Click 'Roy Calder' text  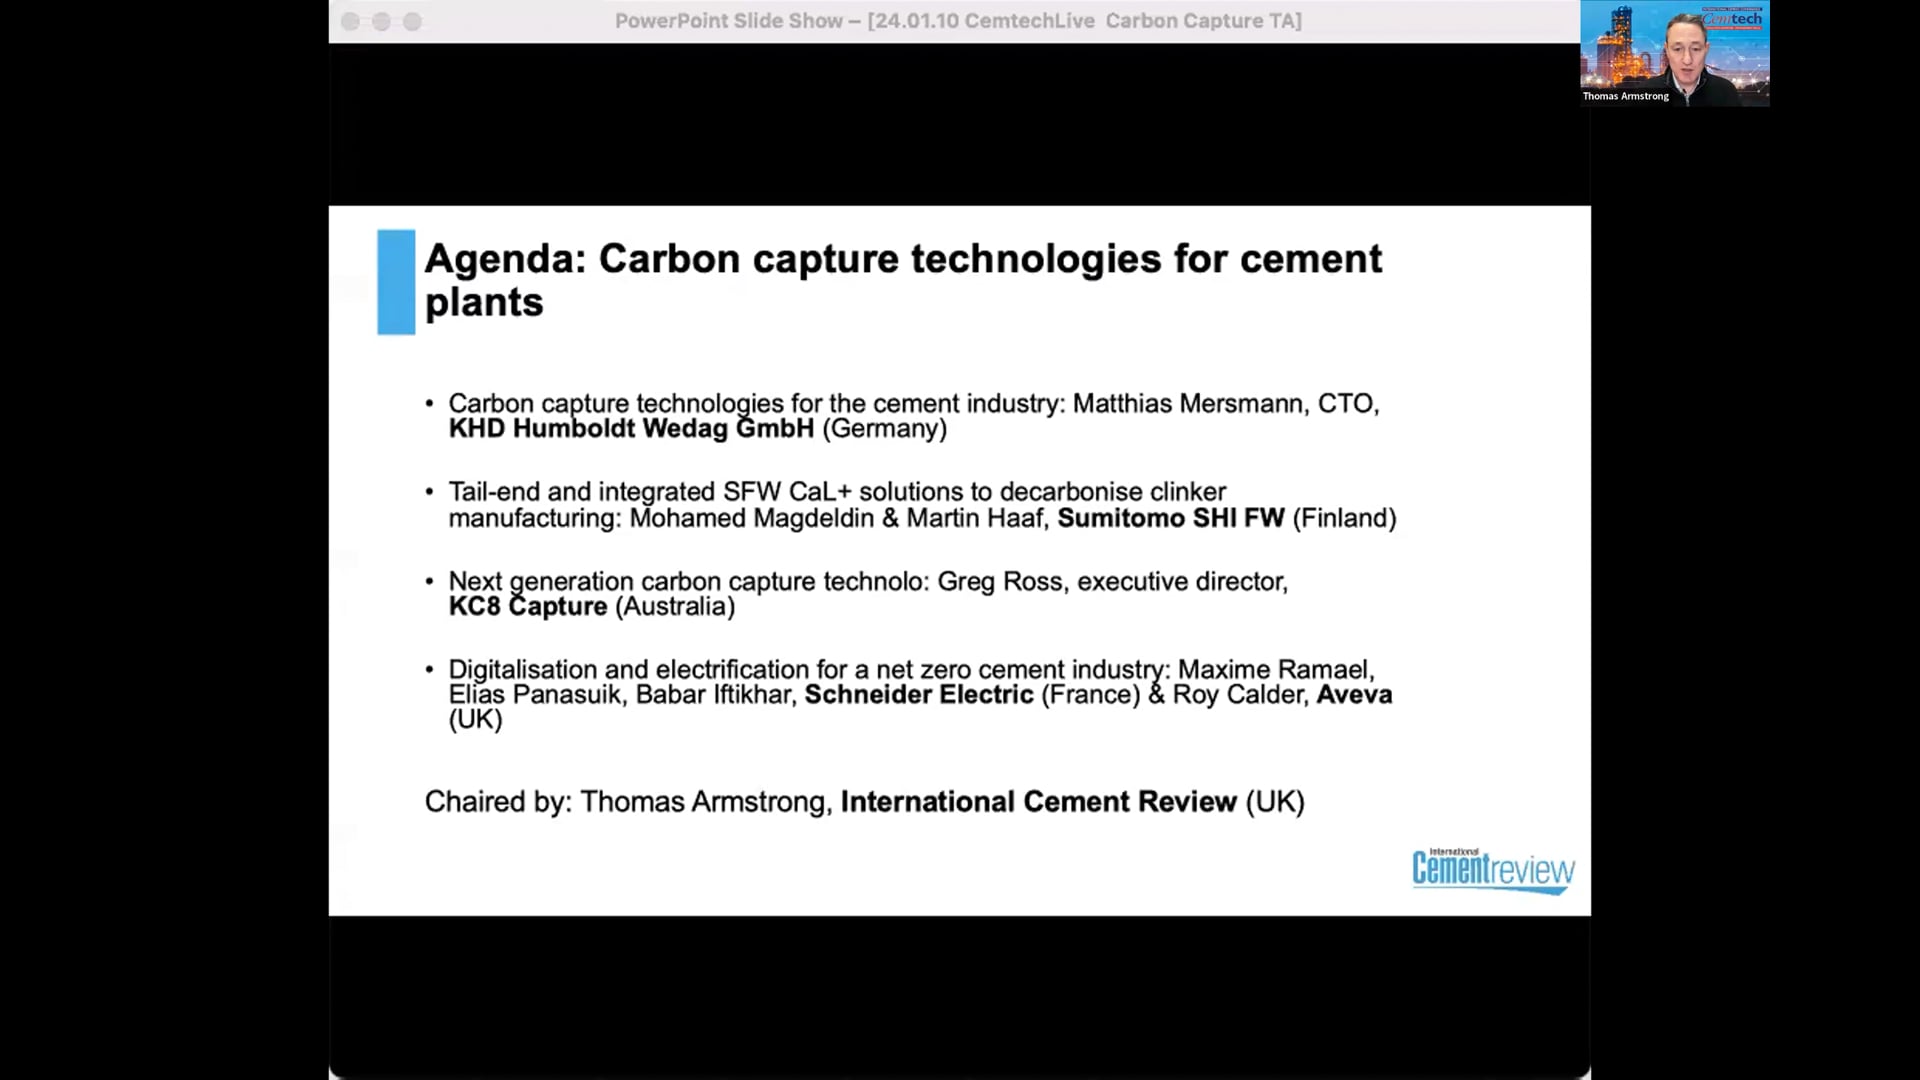tap(1240, 695)
